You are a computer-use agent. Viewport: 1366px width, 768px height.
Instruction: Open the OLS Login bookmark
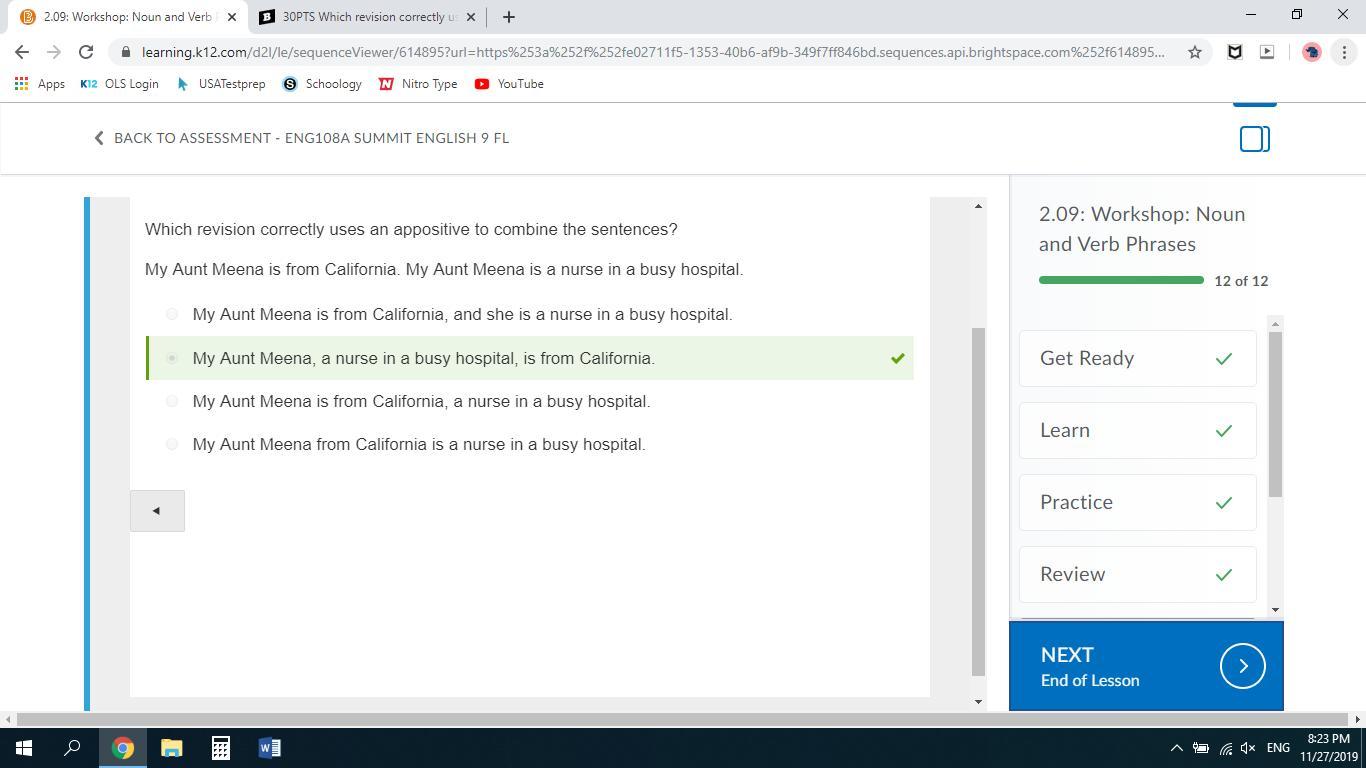coord(119,84)
